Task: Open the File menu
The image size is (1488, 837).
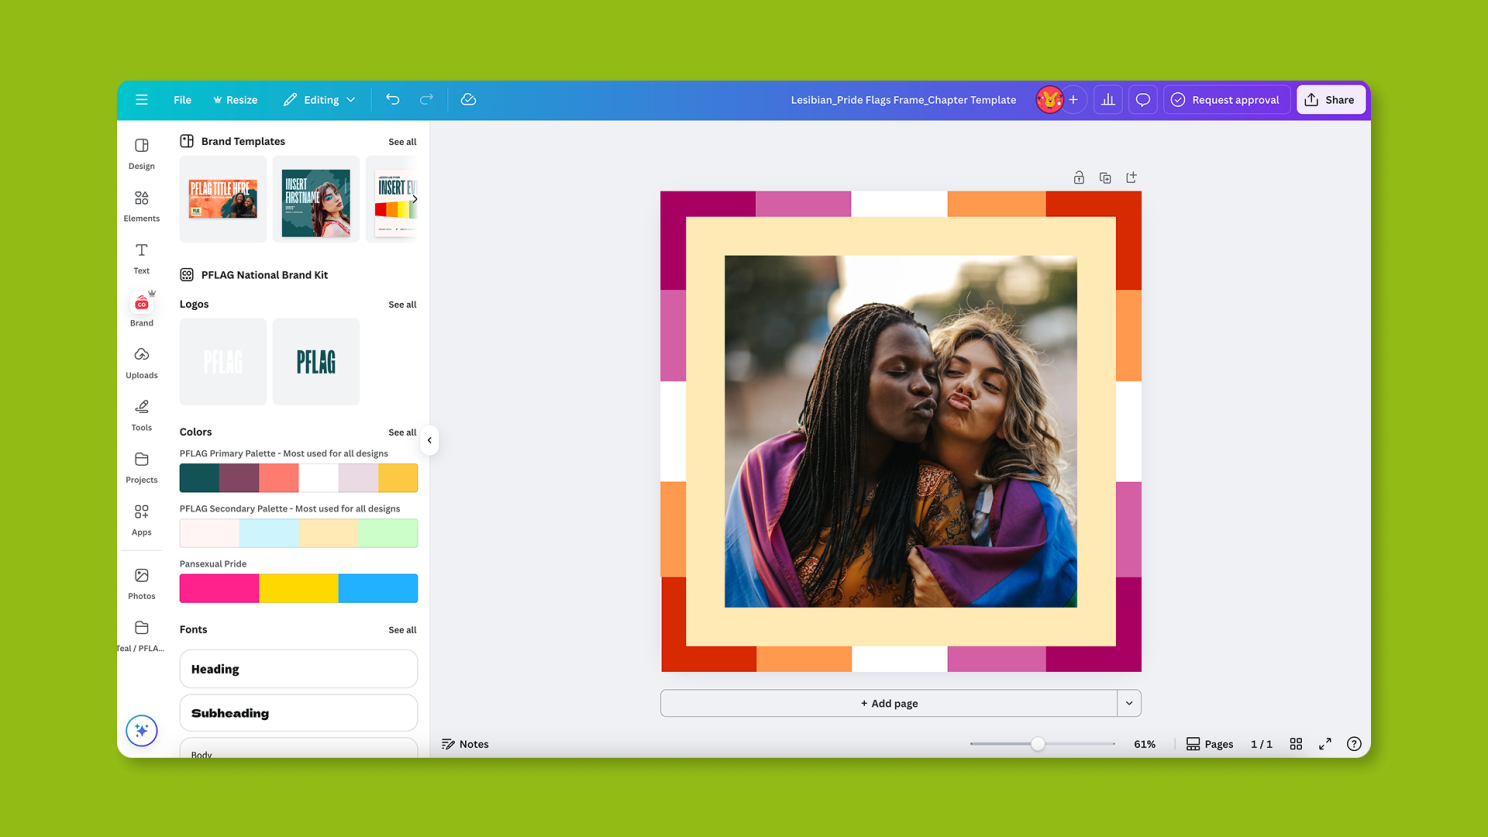Action: point(182,100)
